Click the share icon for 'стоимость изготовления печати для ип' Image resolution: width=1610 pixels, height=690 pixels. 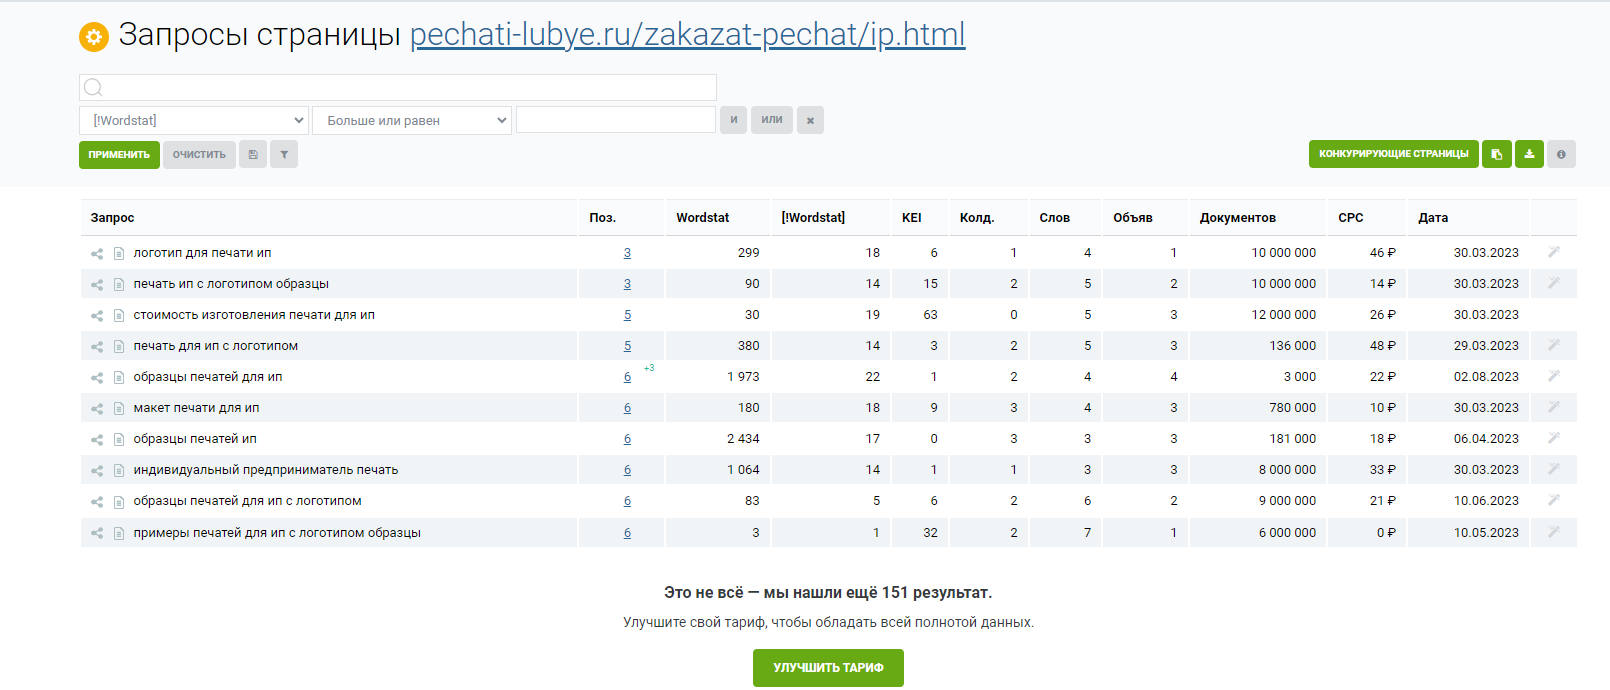(97, 316)
